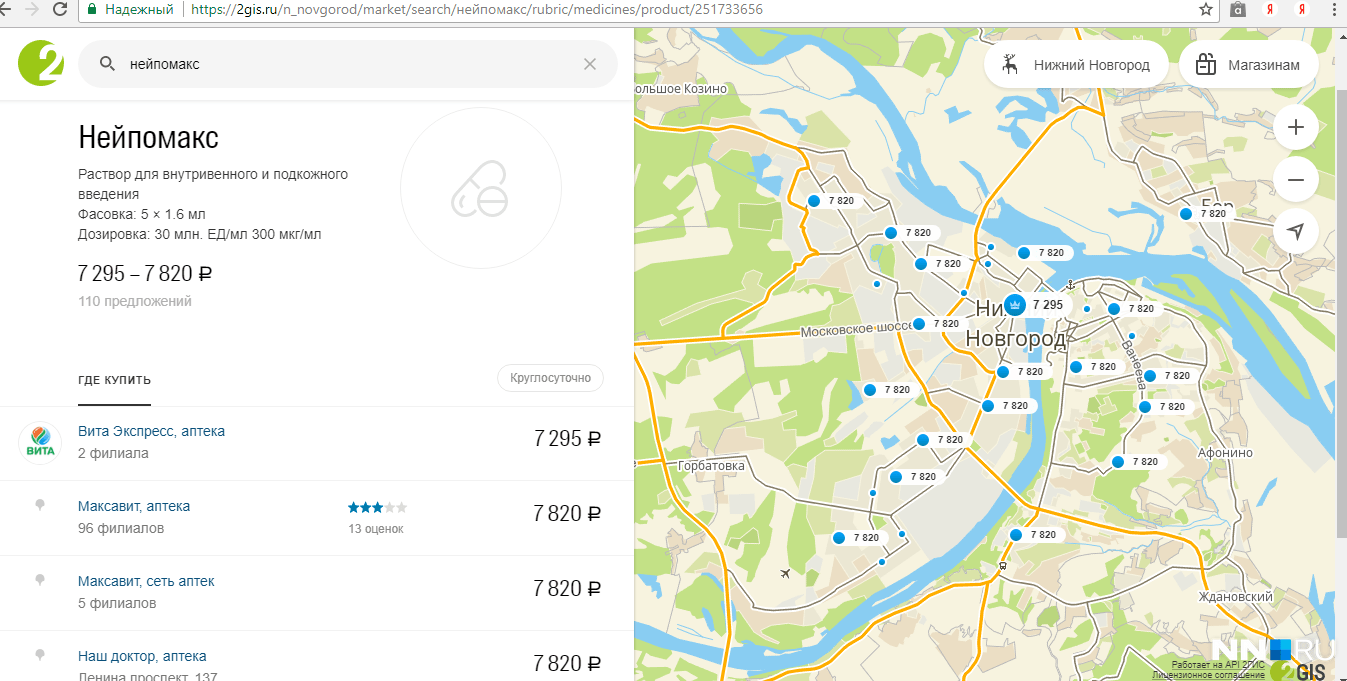The width and height of the screenshot is (1347, 681).
Task: Click price range 7 295 – 7 820 ₽
Action: [145, 274]
